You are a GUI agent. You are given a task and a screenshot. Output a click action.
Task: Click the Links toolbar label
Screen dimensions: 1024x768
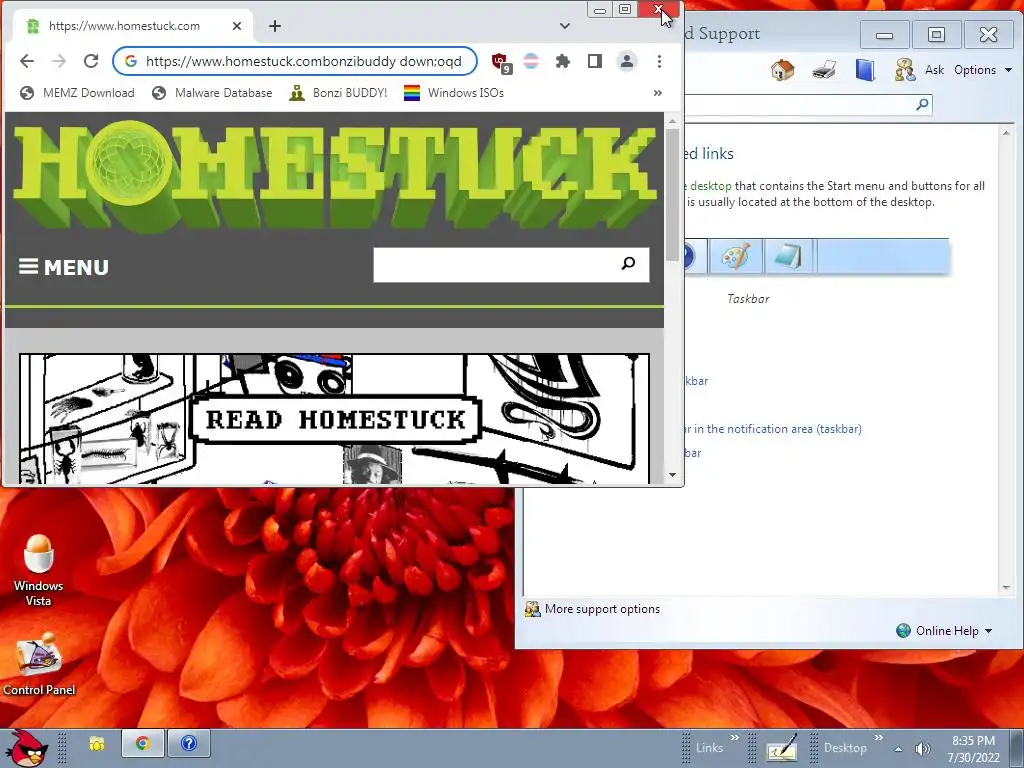[709, 748]
